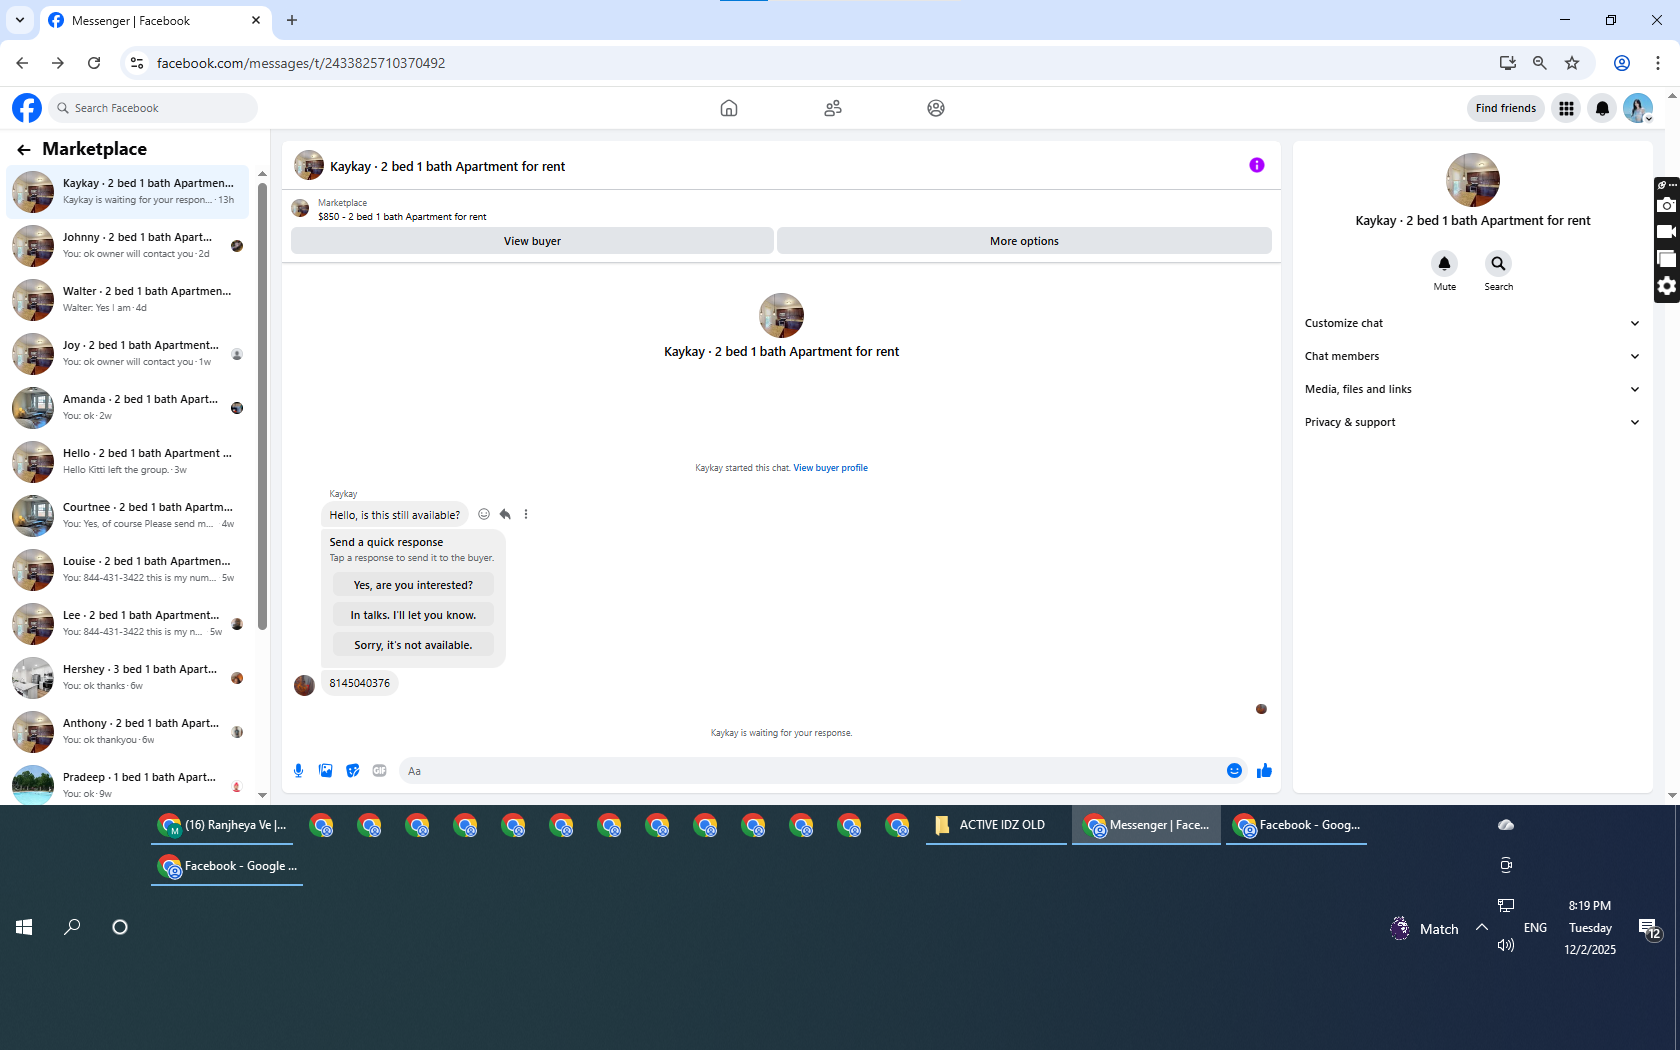Expand Privacy & support section

click(x=1472, y=422)
